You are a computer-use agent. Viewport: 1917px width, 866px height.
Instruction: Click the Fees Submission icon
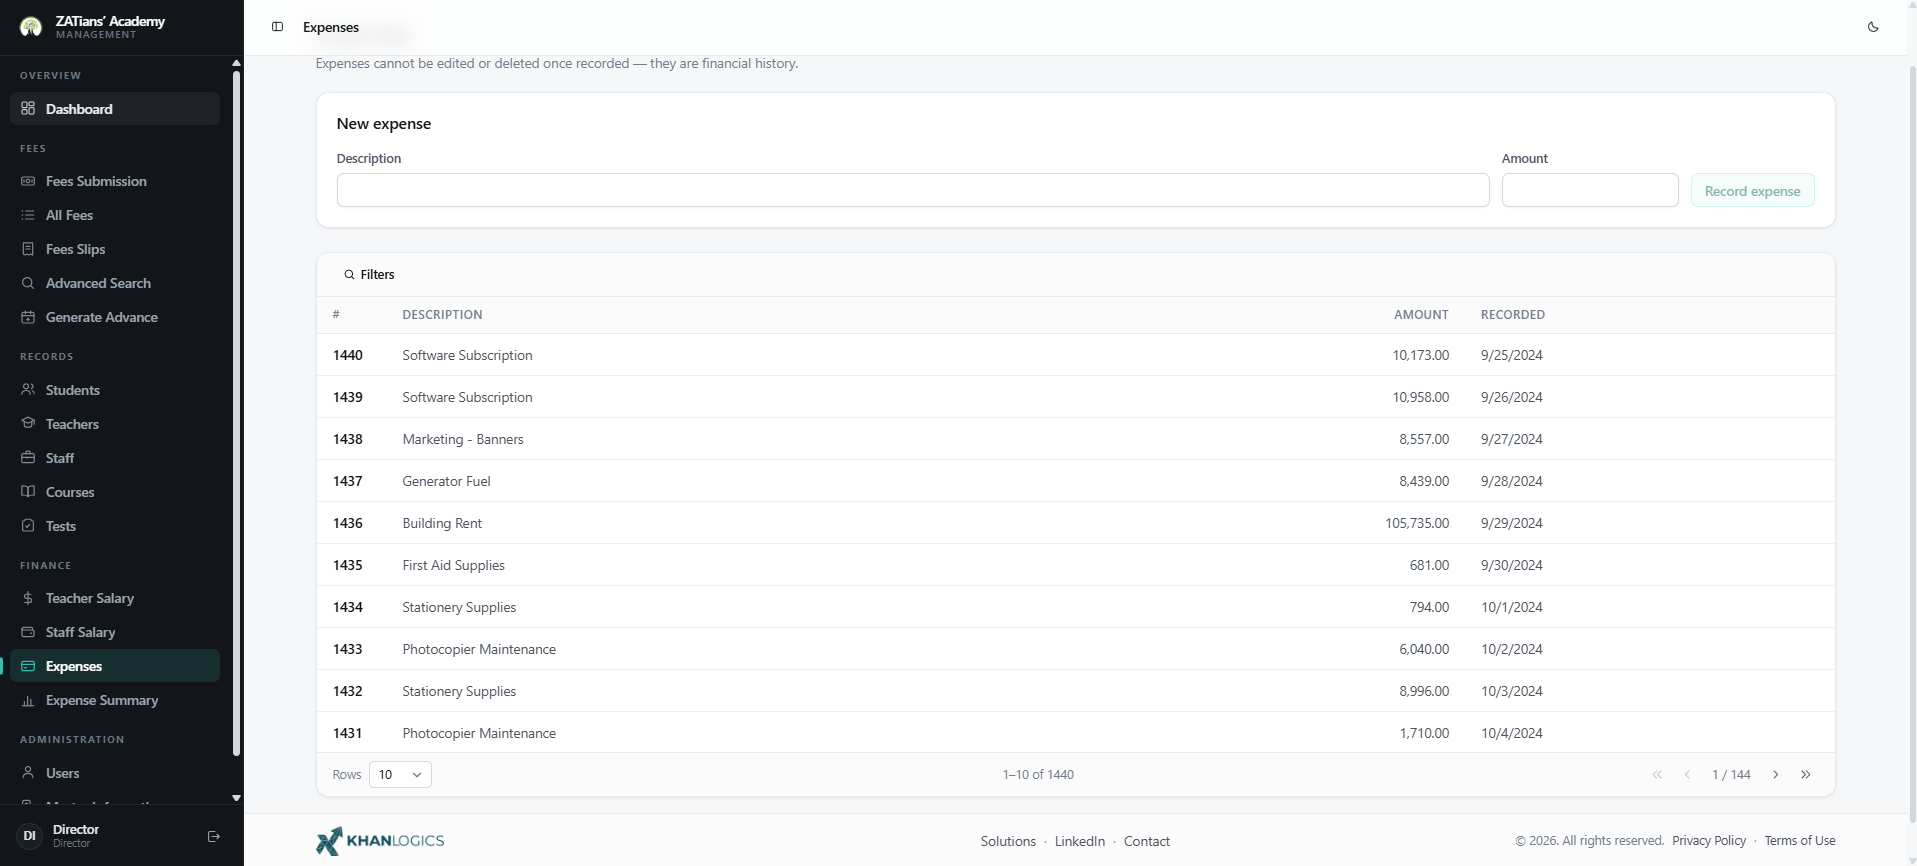[x=28, y=181]
